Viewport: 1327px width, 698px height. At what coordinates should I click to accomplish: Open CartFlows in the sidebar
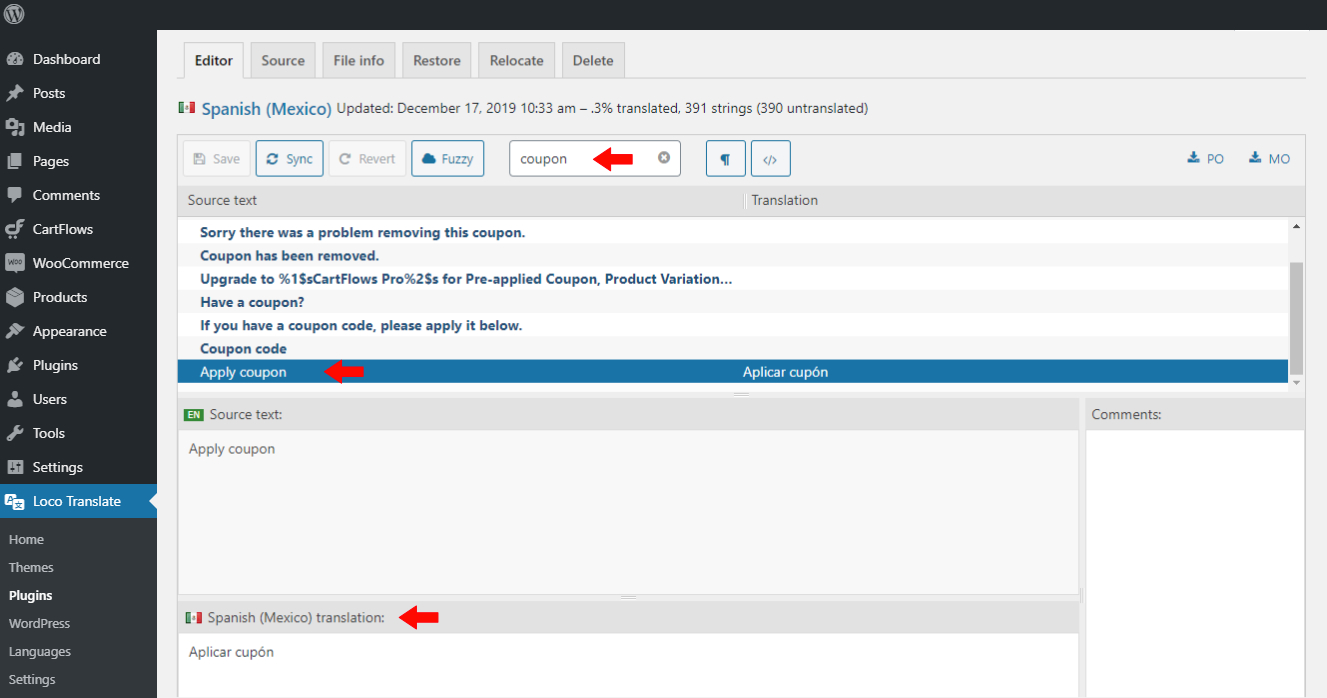62,229
